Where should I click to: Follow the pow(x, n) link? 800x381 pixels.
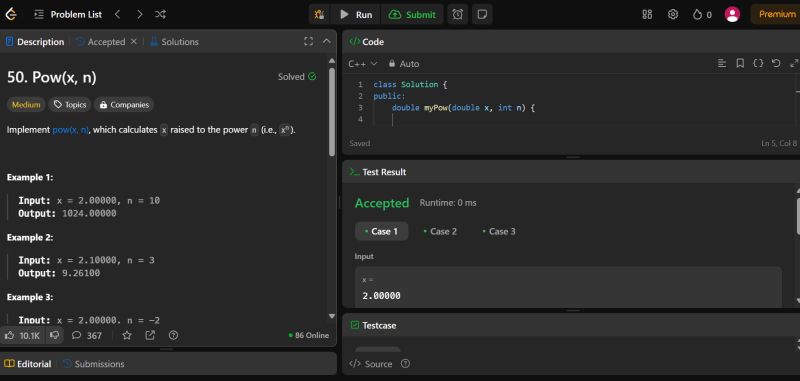coord(70,130)
